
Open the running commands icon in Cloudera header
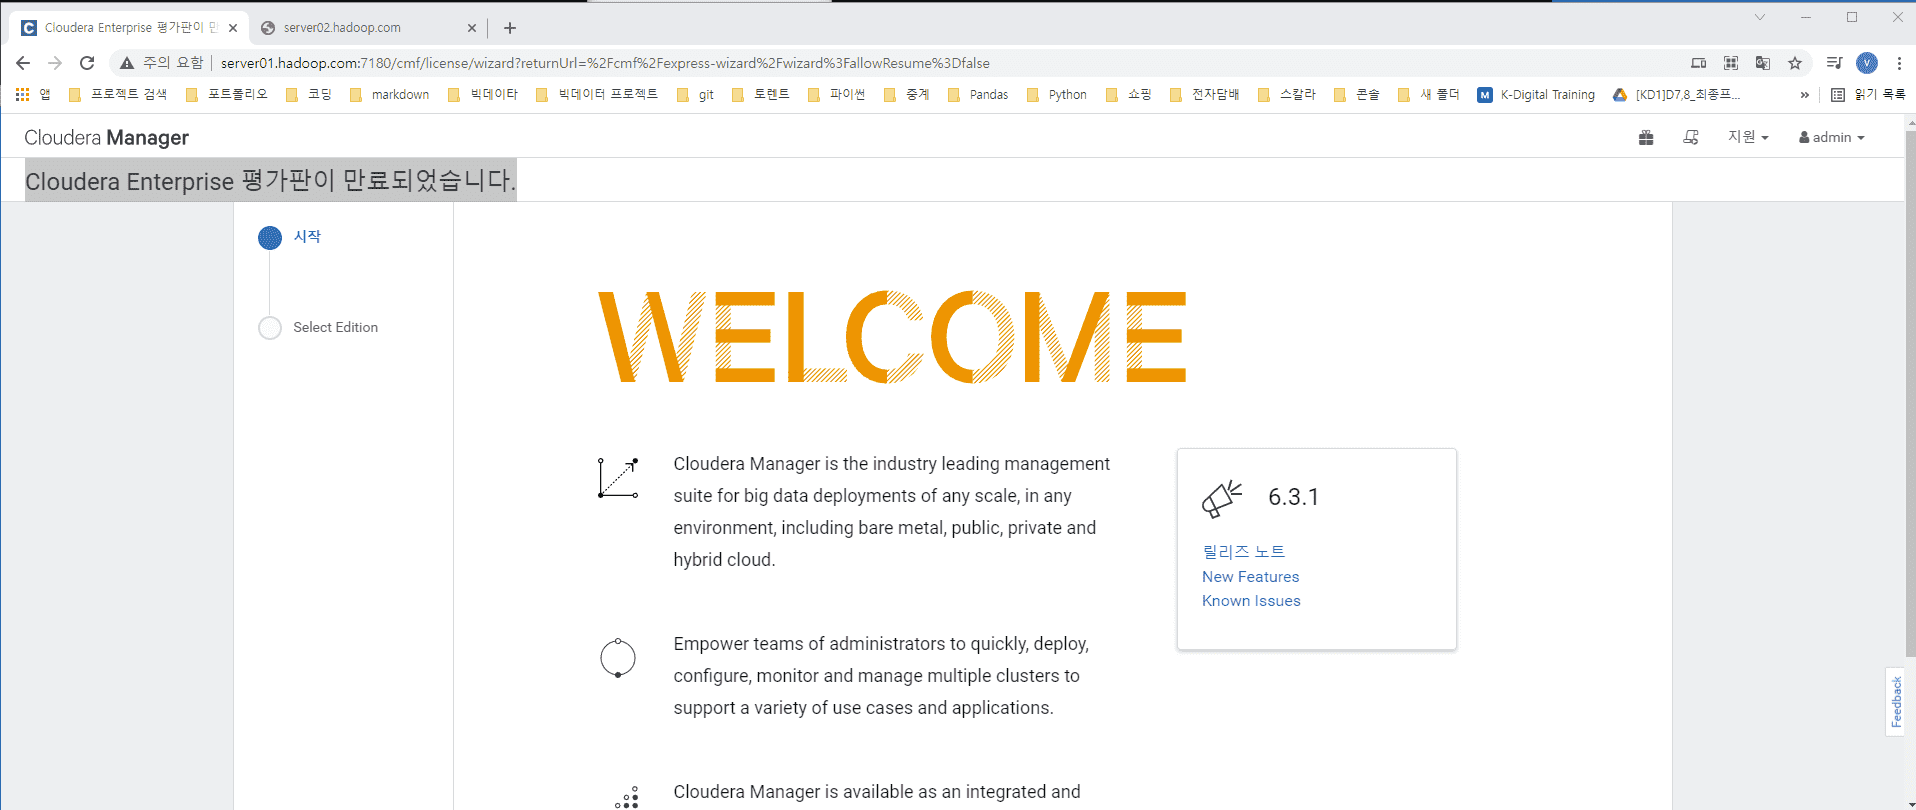click(1691, 138)
